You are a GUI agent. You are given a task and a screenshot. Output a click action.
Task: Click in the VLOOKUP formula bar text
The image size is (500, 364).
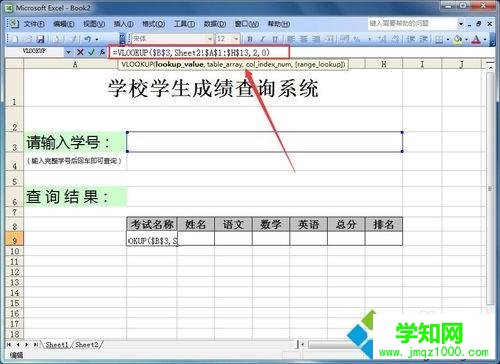point(191,52)
